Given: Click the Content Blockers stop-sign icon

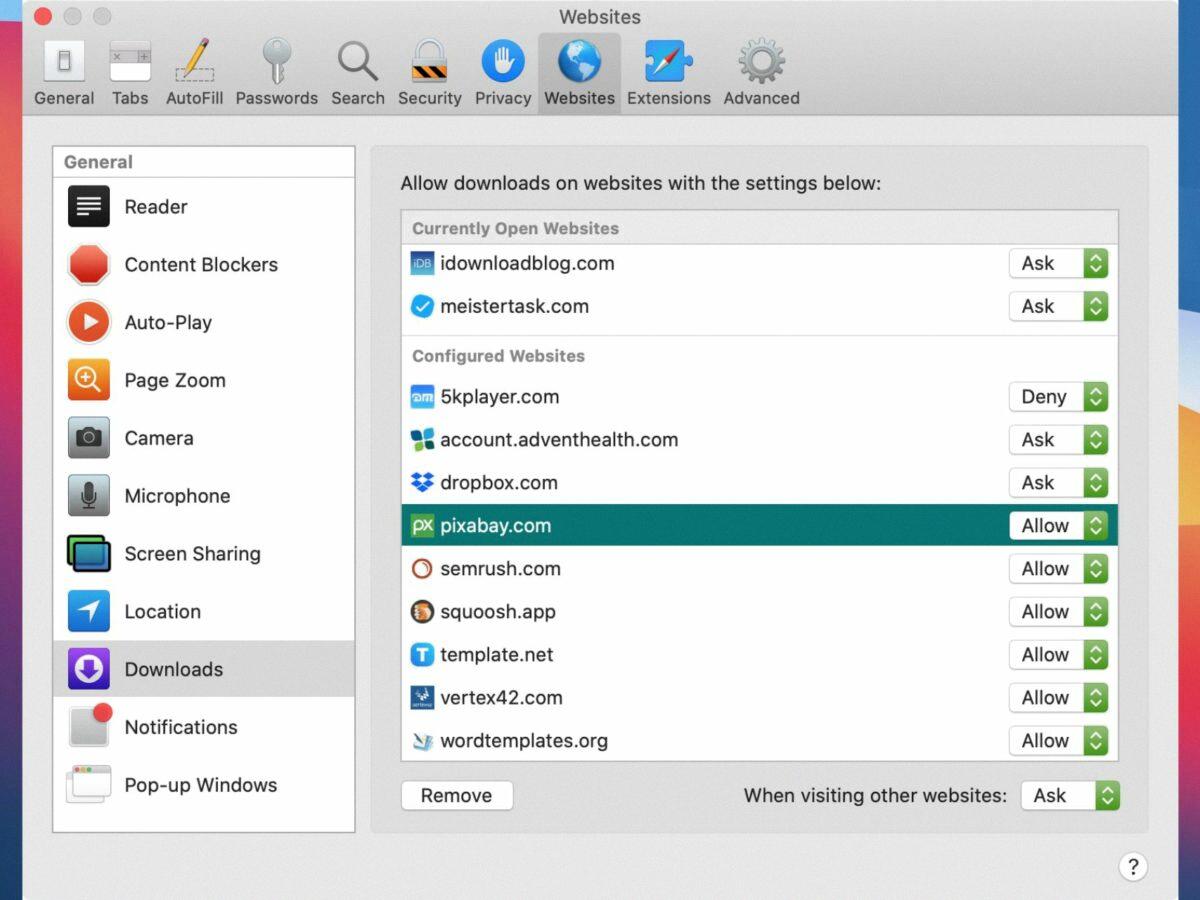Looking at the screenshot, I should pyautogui.click(x=89, y=265).
